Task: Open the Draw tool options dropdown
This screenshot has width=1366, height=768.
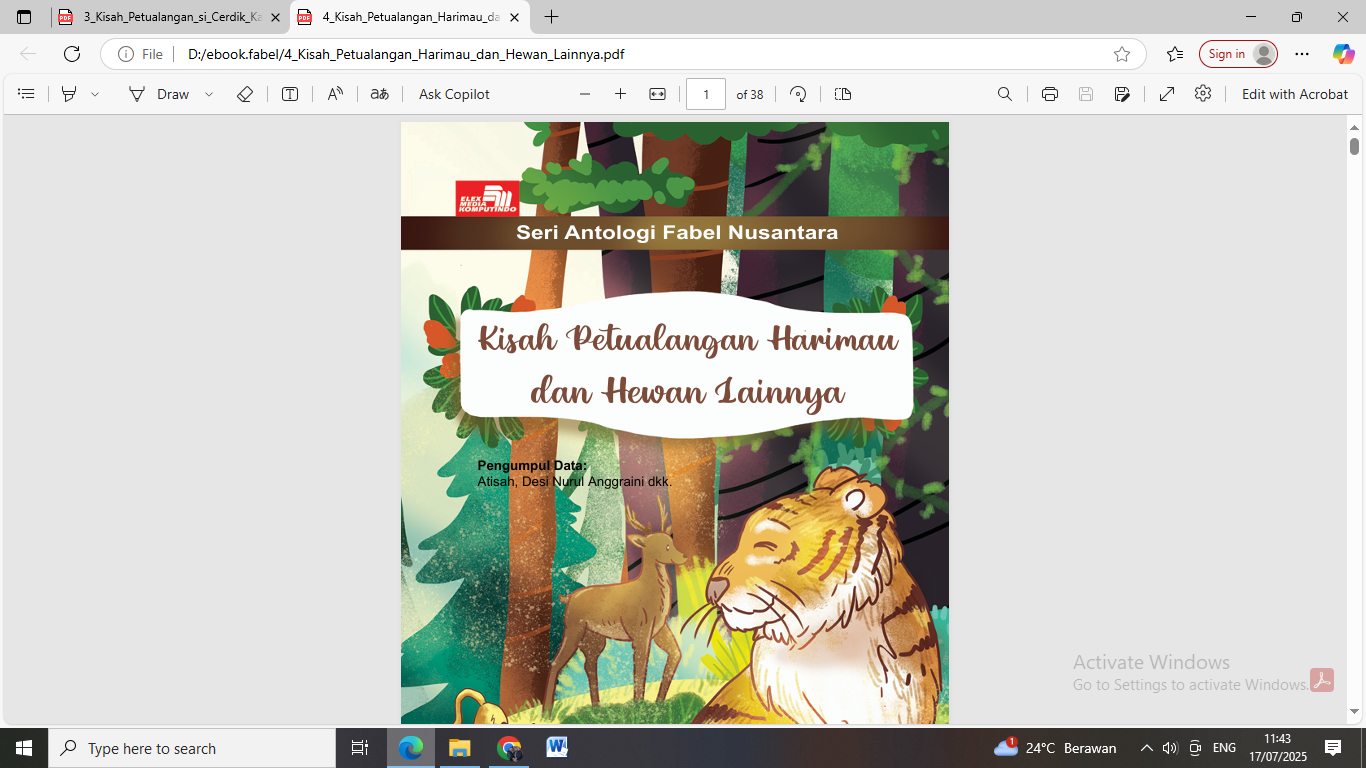Action: (207, 93)
